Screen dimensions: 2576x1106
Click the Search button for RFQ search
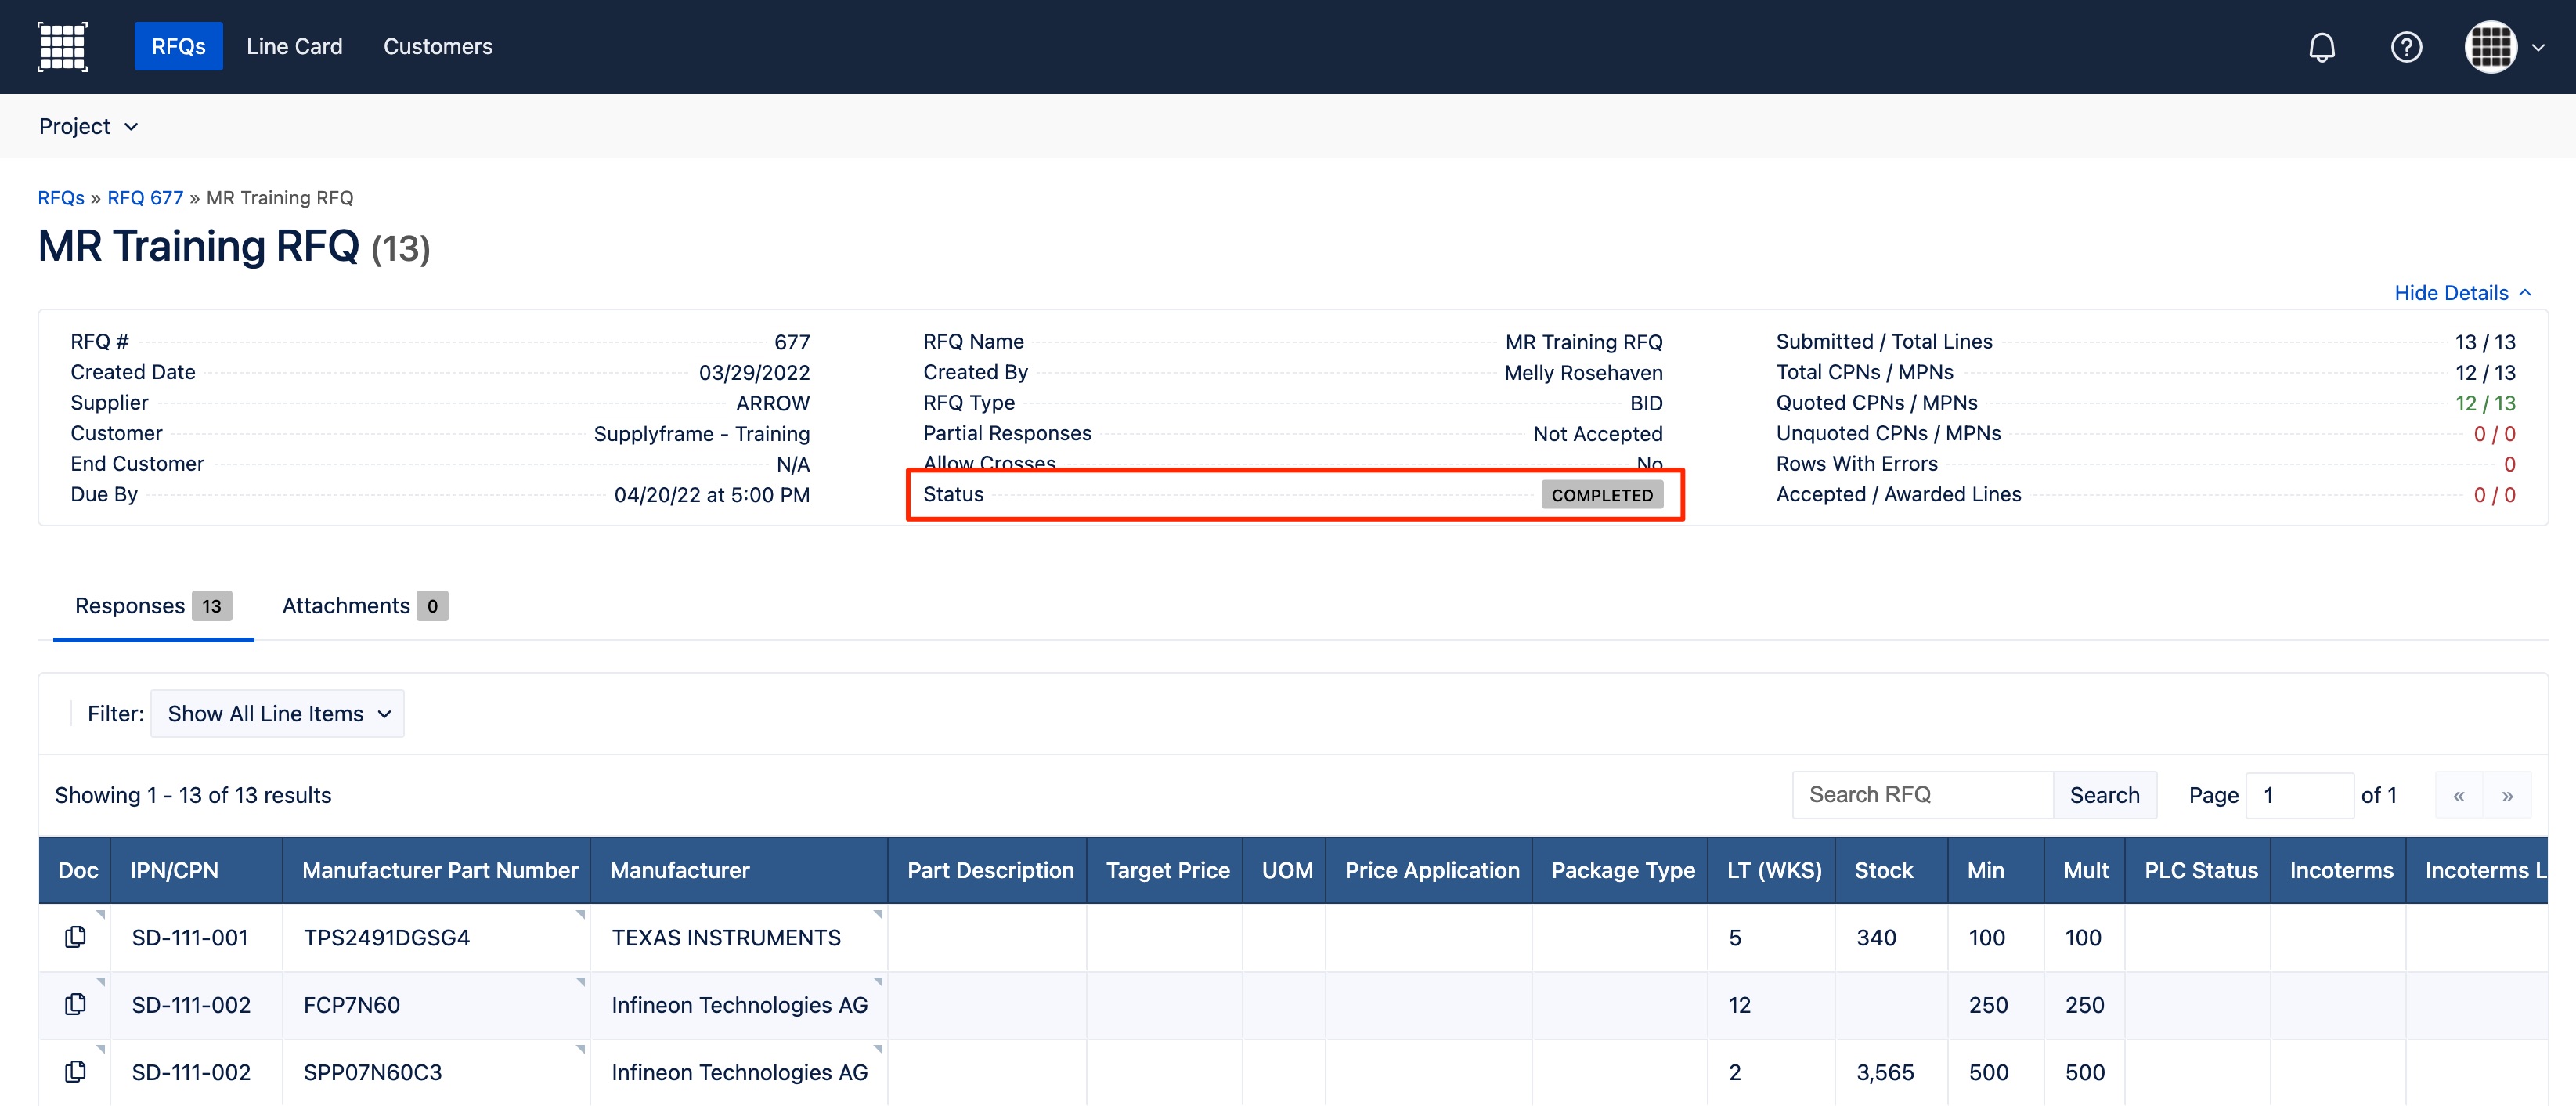[x=2108, y=795]
